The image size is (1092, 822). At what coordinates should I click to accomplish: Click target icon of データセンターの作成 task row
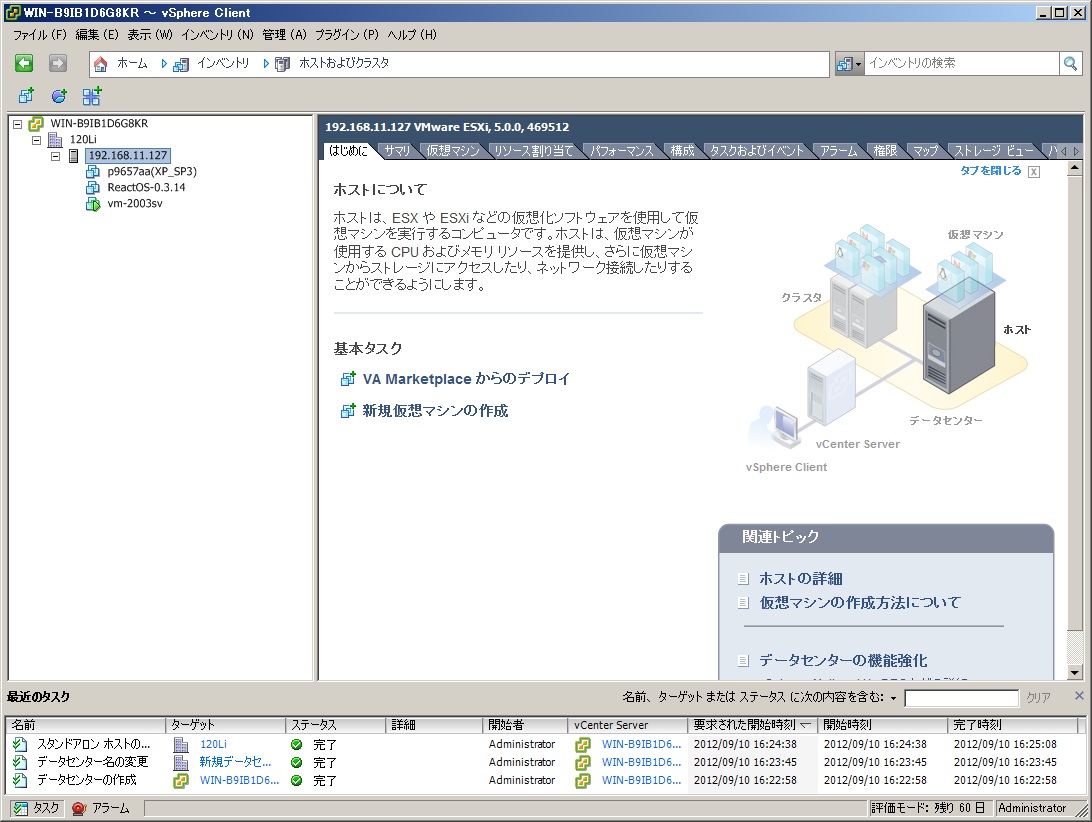pos(180,781)
